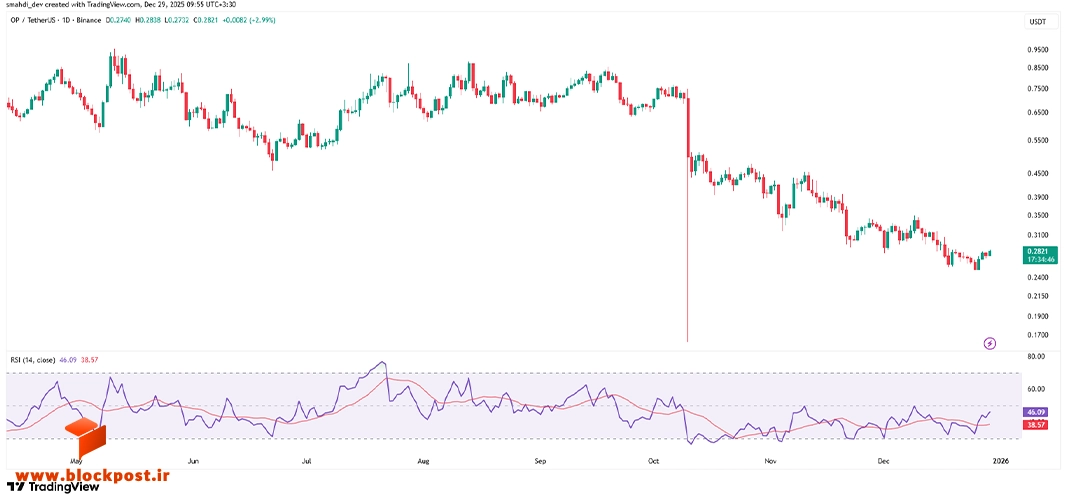Click the purple lightning bolt icon
Viewport: 1066px width, 500px height.
(990, 344)
